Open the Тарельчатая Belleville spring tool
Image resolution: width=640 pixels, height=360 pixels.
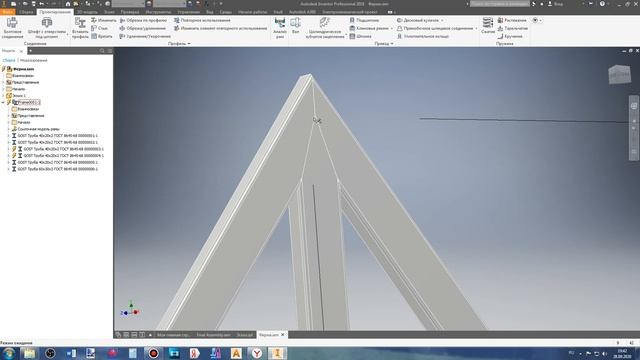513,28
